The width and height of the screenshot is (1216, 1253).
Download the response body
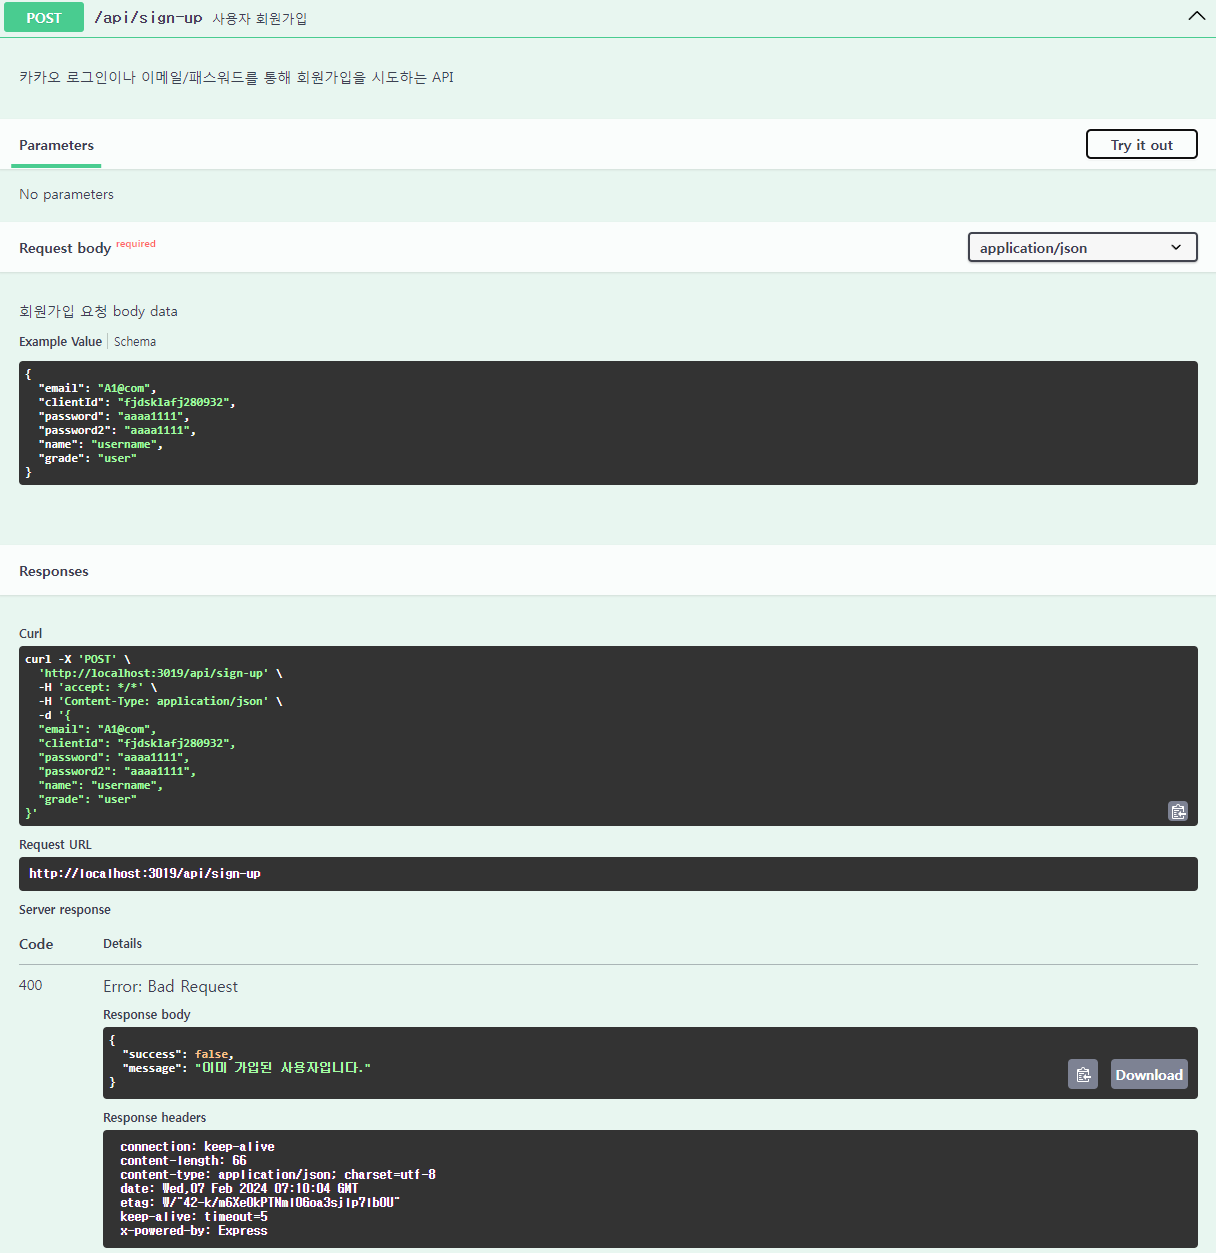click(x=1149, y=1074)
